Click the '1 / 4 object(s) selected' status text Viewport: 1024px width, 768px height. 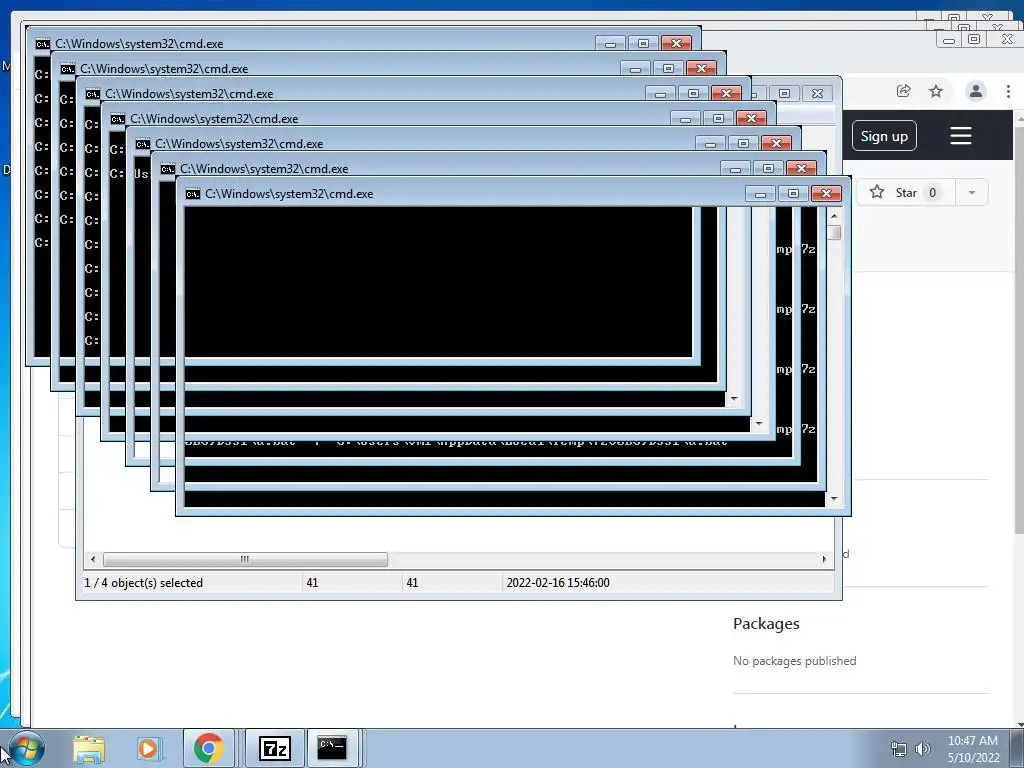click(x=144, y=583)
